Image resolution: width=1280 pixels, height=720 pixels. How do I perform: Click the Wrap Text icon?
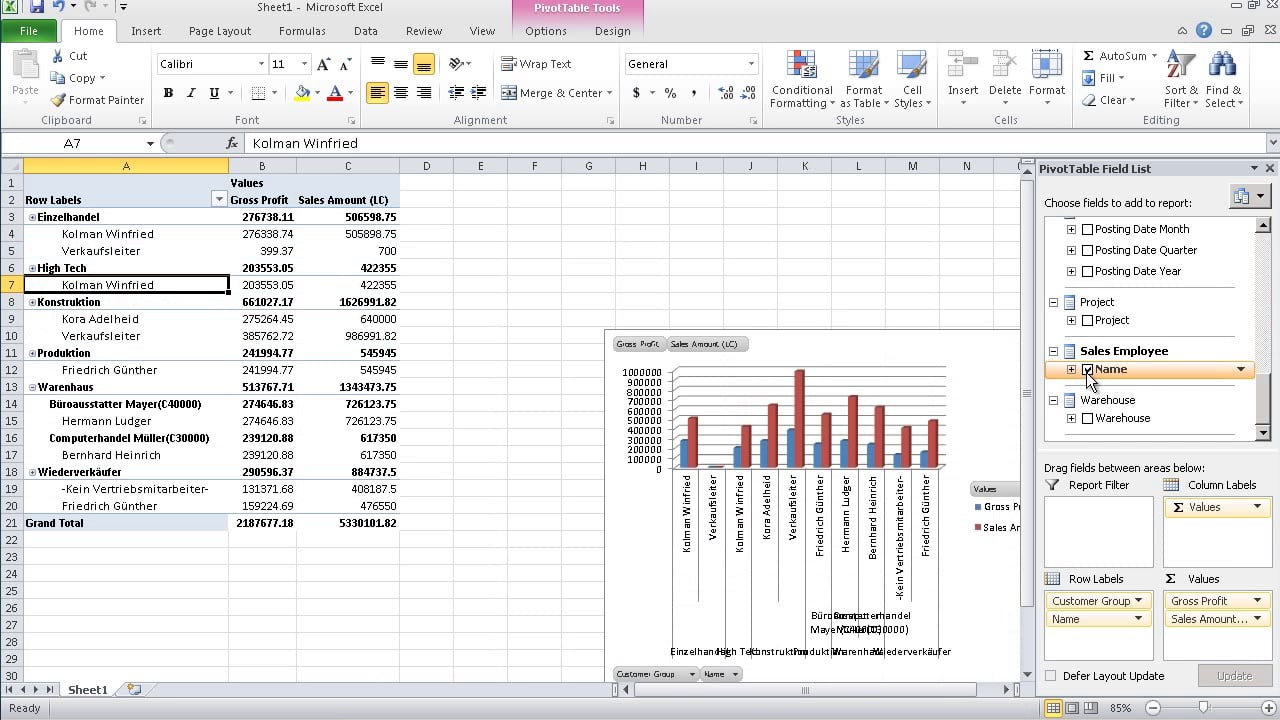[x=509, y=64]
